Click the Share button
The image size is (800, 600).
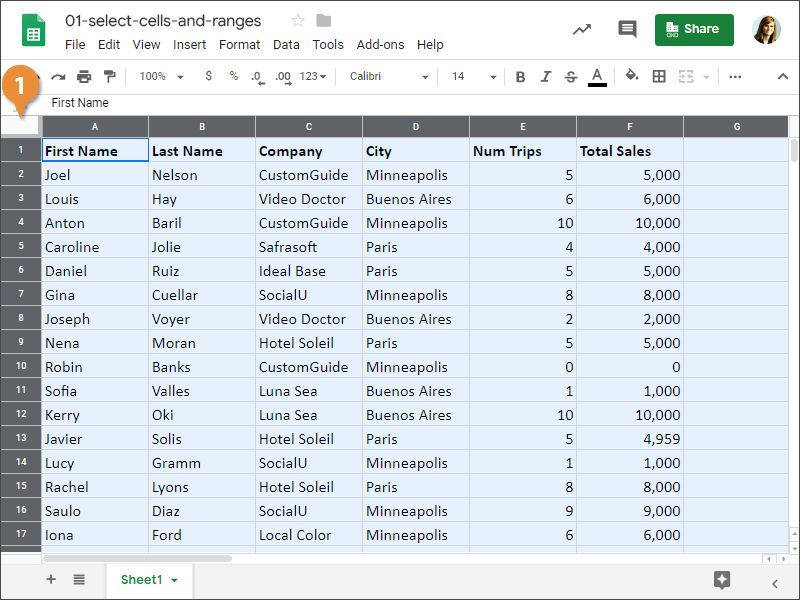tap(694, 29)
